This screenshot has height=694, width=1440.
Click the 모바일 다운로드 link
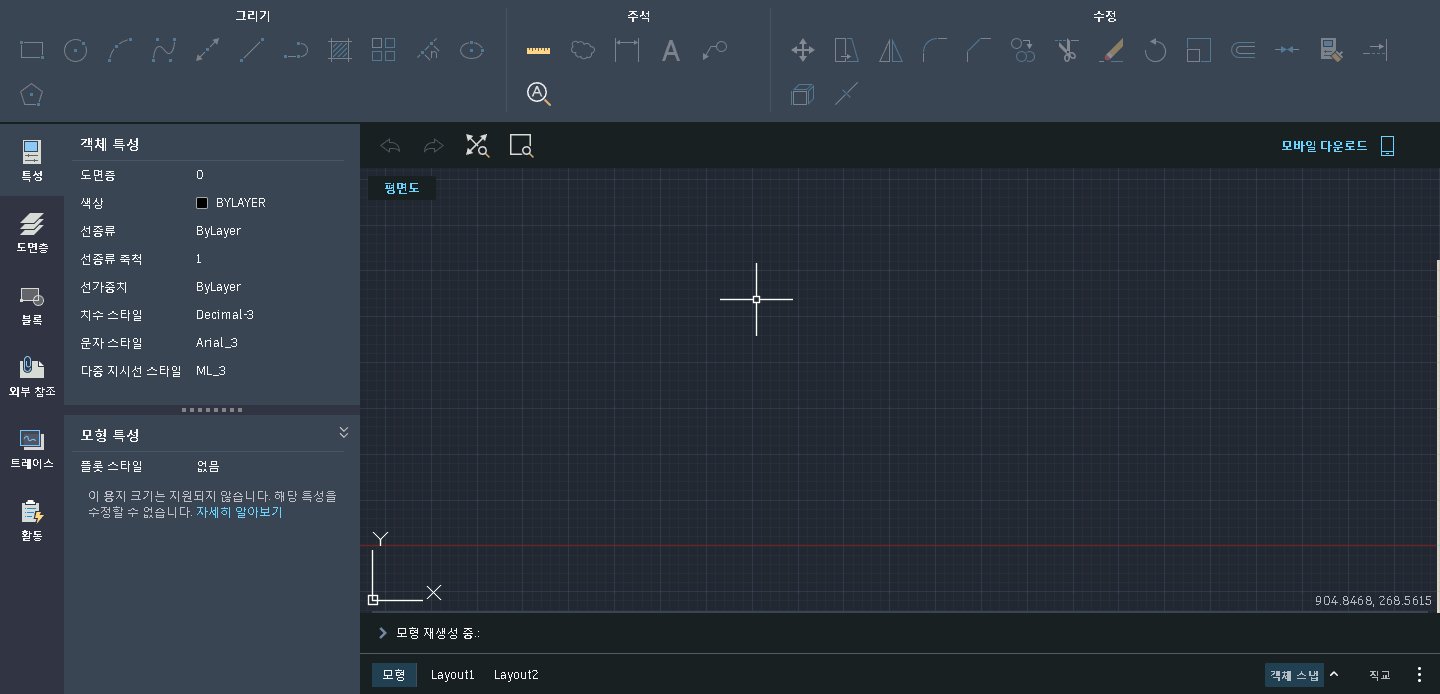click(1324, 146)
